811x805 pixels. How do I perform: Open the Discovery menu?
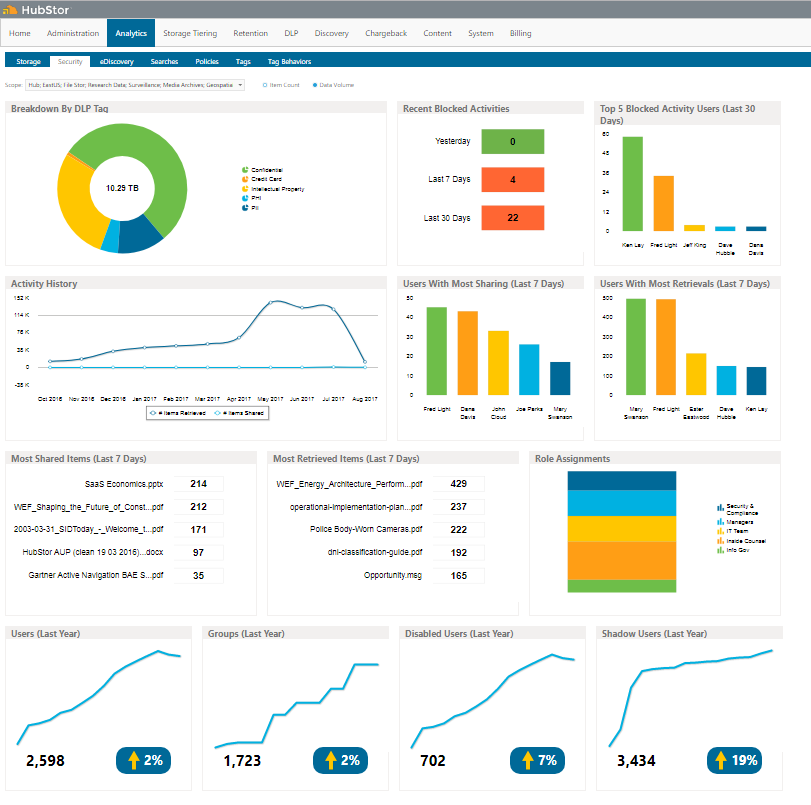pos(332,33)
